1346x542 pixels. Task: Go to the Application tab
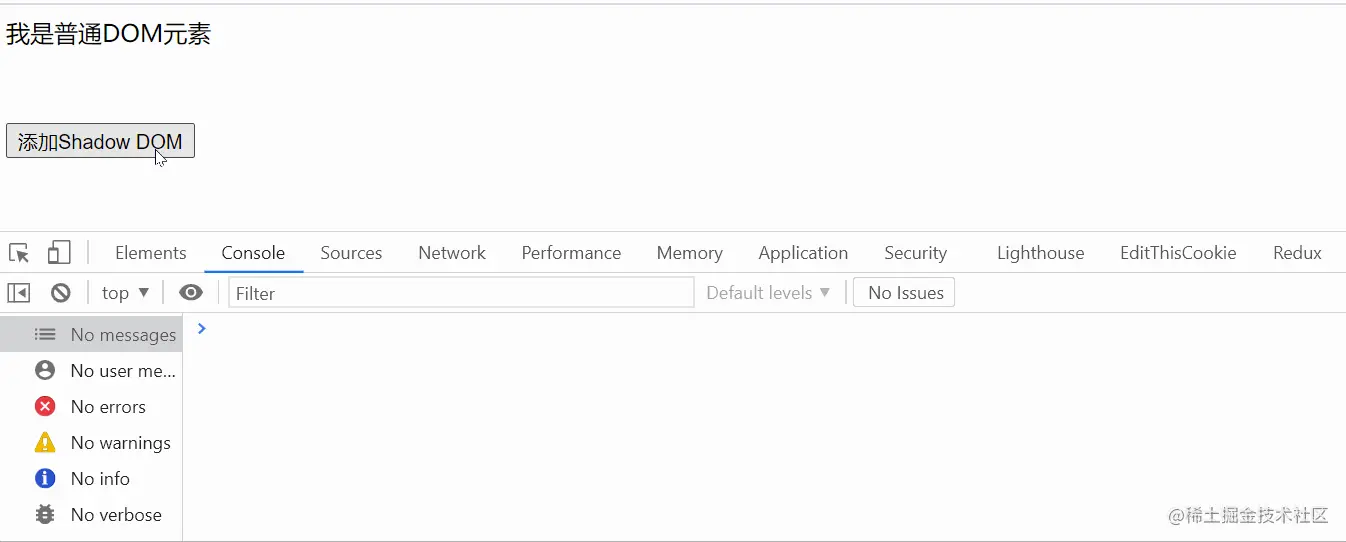pos(803,253)
